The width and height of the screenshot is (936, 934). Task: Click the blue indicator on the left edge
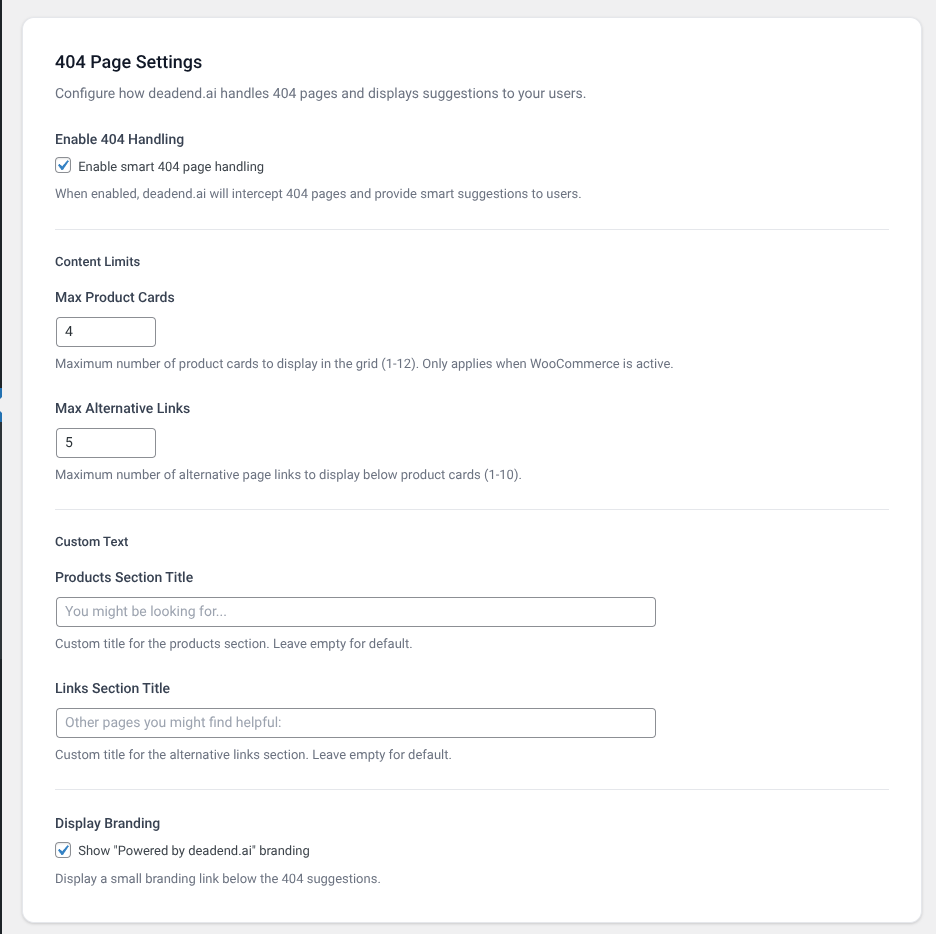pyautogui.click(x=2, y=392)
